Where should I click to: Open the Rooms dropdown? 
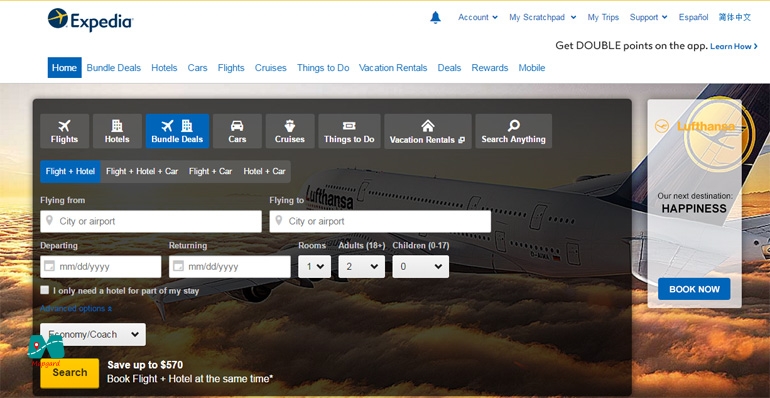click(314, 266)
